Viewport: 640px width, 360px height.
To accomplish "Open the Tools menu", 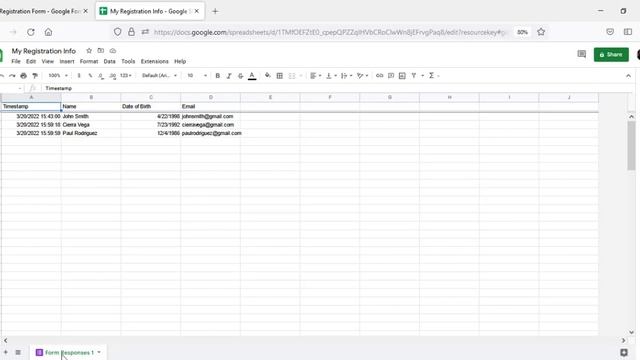I will [x=128, y=61].
